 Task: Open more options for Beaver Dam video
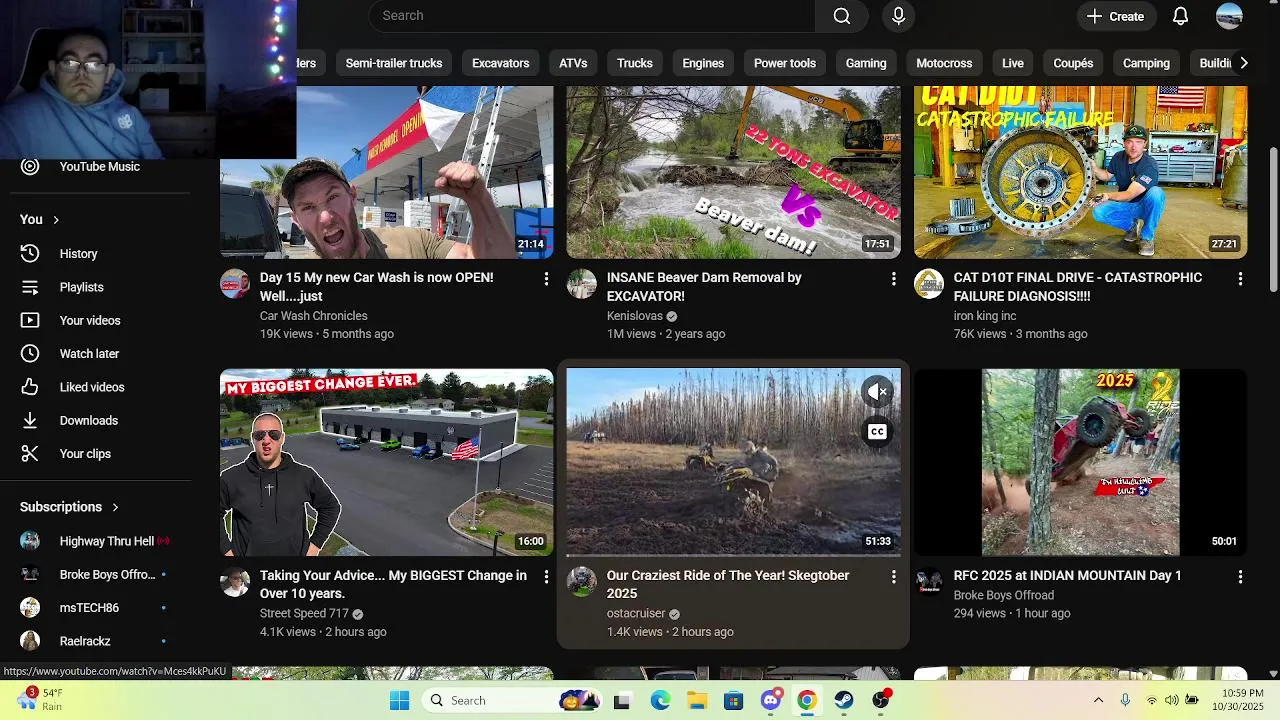(x=893, y=279)
